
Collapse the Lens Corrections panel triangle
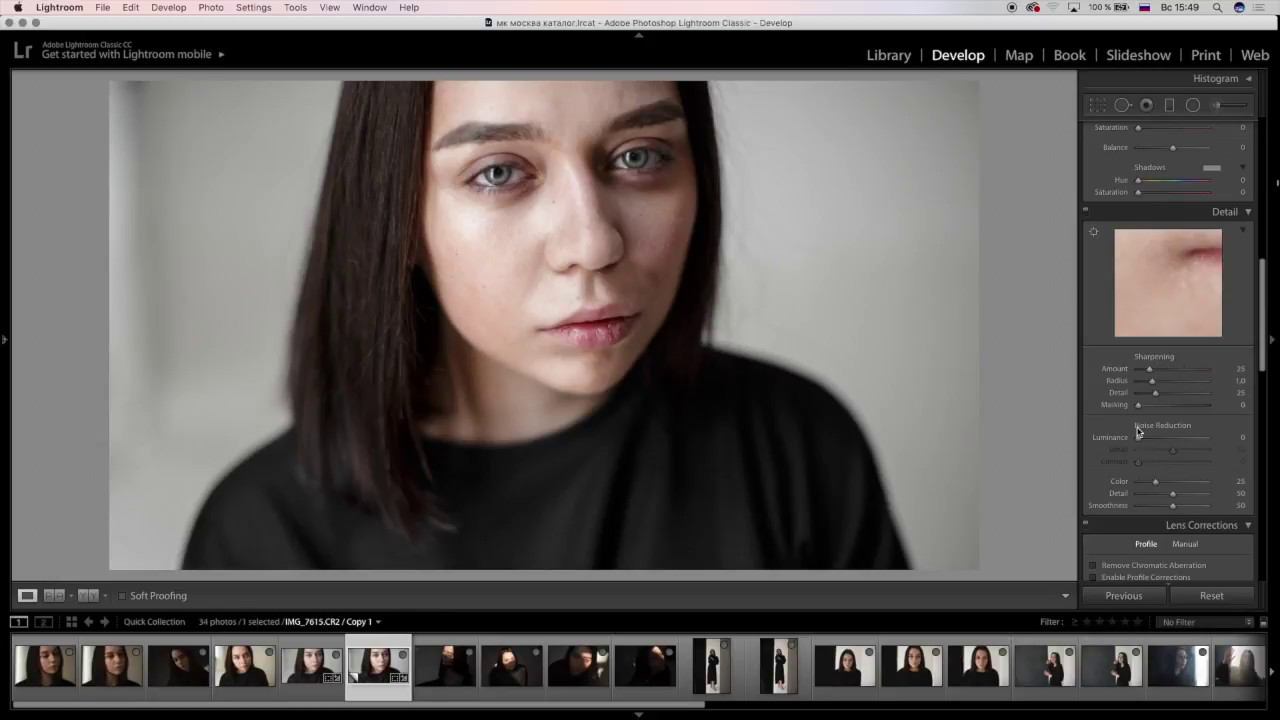click(x=1248, y=525)
